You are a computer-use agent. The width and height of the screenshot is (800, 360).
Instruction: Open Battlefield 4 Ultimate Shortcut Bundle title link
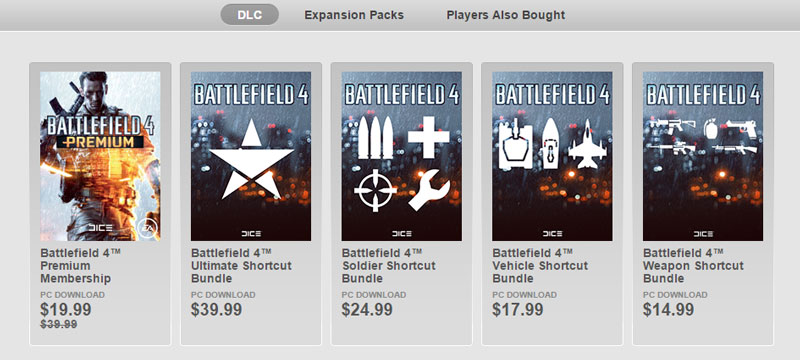point(241,266)
